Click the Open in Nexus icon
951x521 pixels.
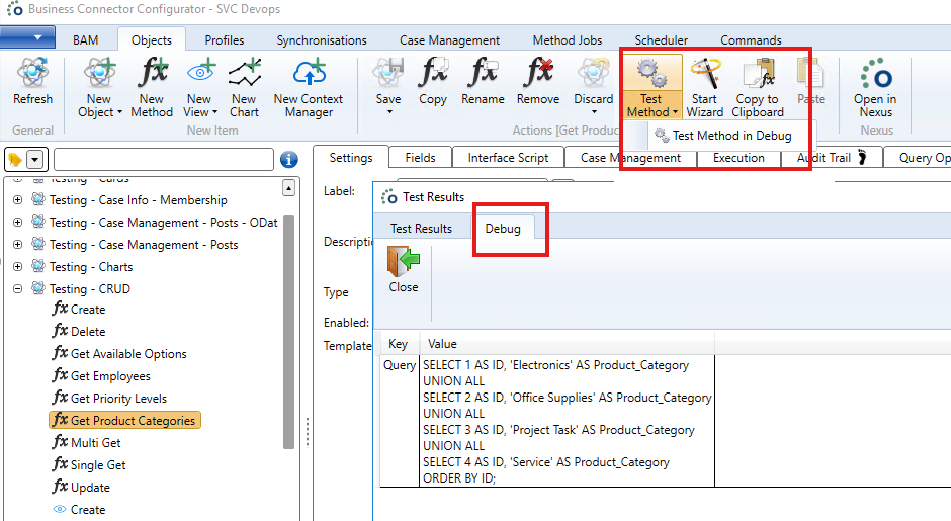pyautogui.click(x=876, y=72)
